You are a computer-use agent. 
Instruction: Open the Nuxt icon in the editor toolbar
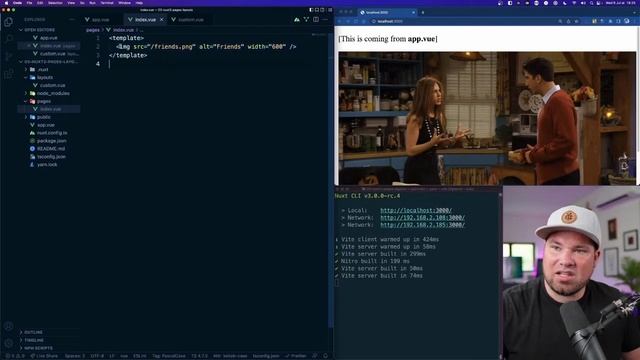(x=297, y=20)
